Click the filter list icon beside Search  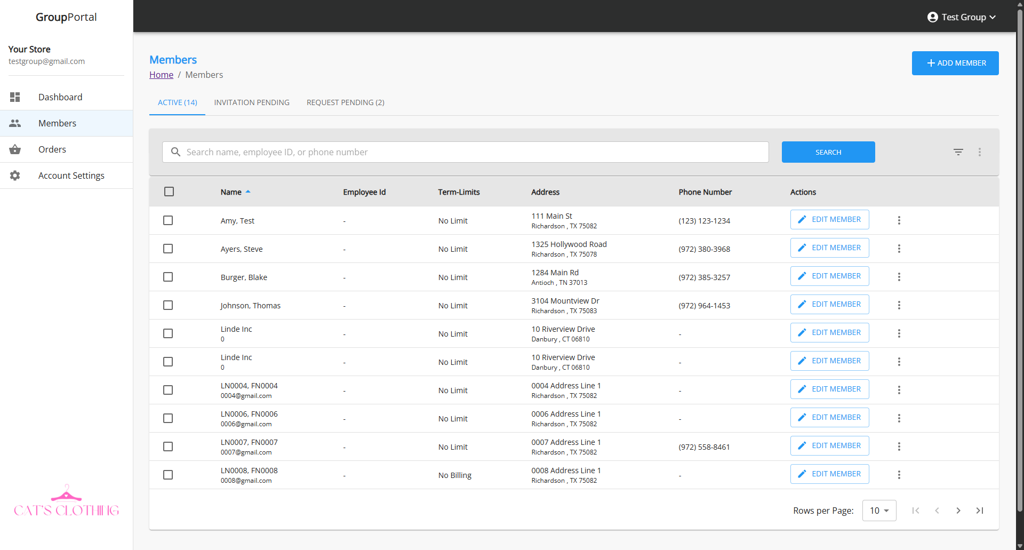click(x=958, y=152)
